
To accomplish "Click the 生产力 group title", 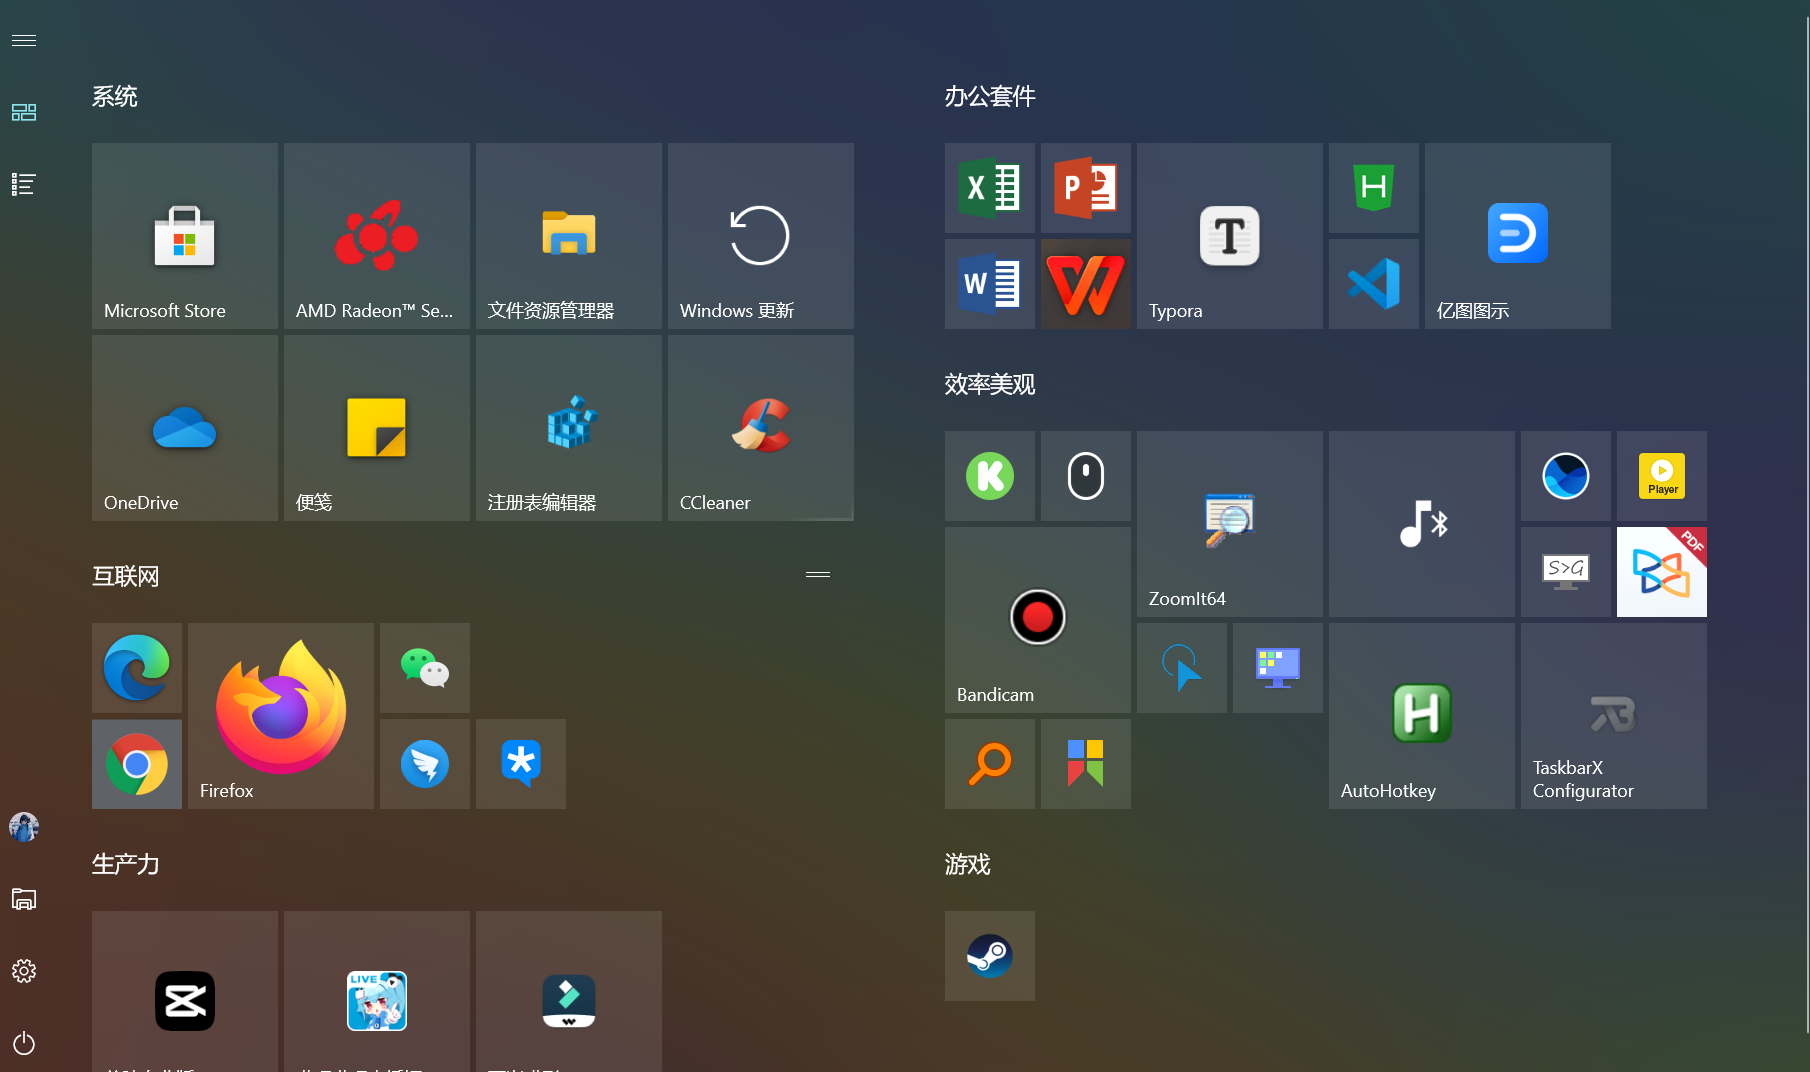I will click(x=126, y=864).
